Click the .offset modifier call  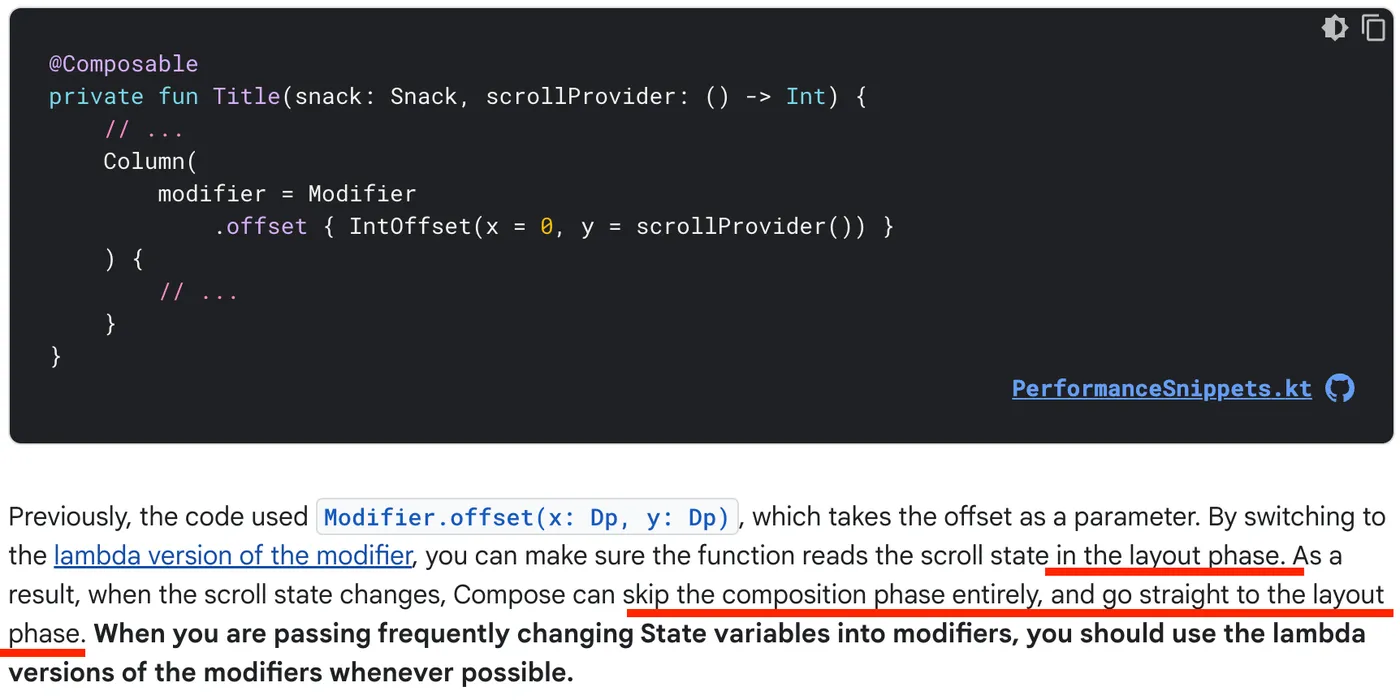260,226
